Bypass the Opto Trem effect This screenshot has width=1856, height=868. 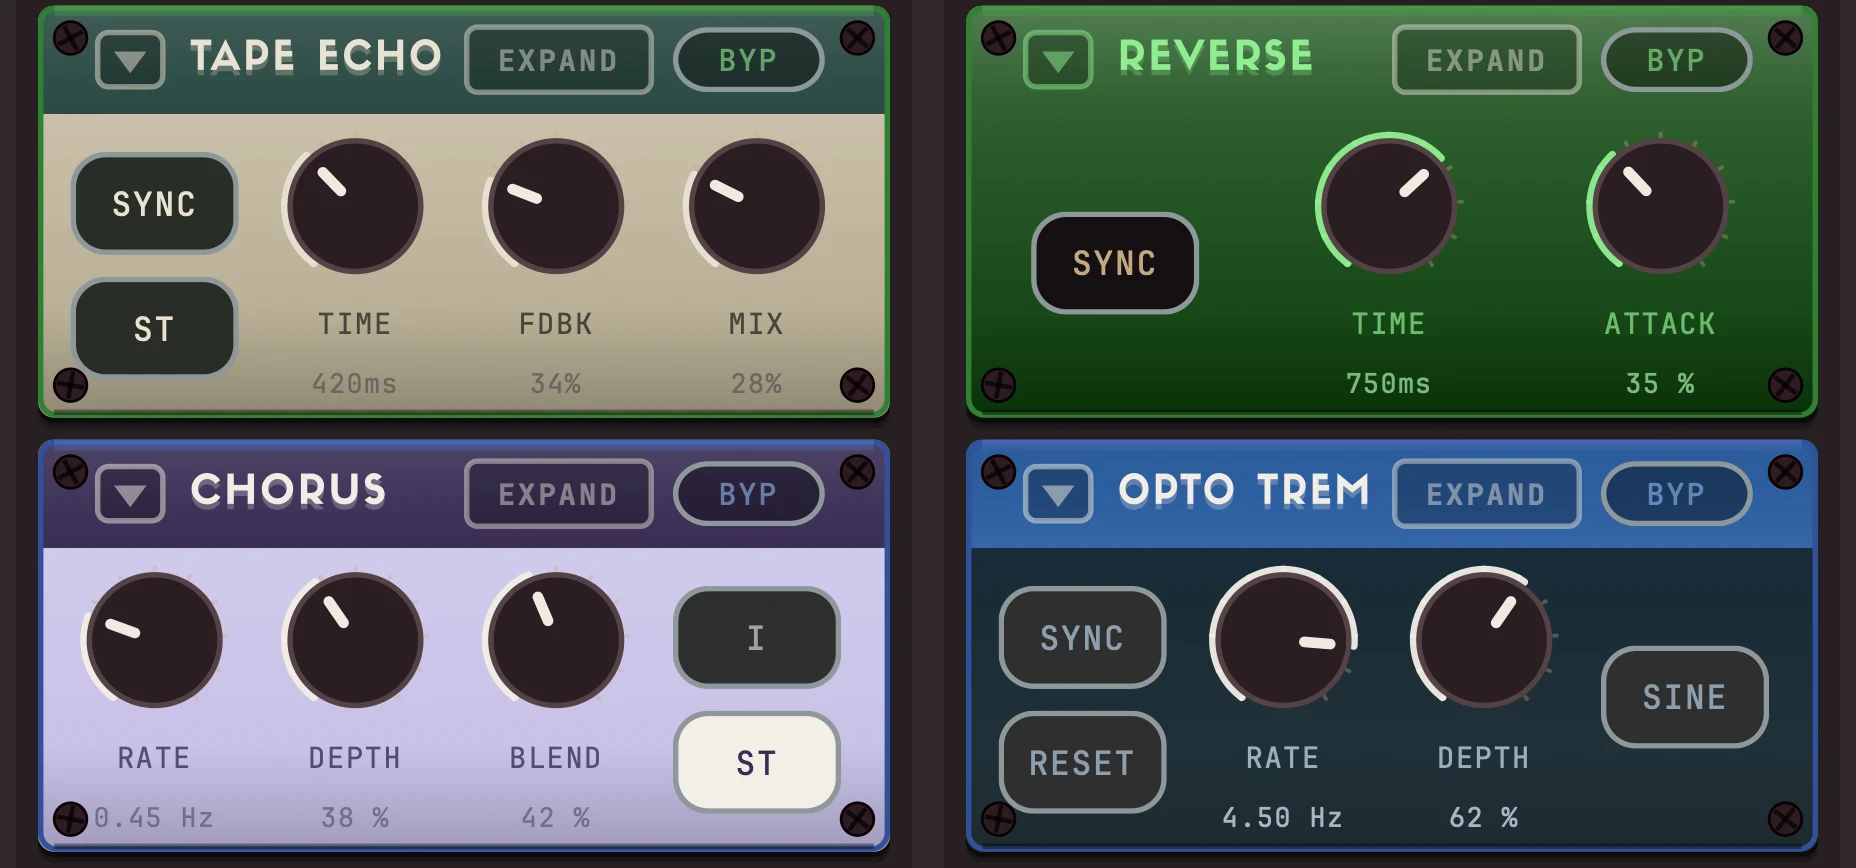pyautogui.click(x=1677, y=494)
